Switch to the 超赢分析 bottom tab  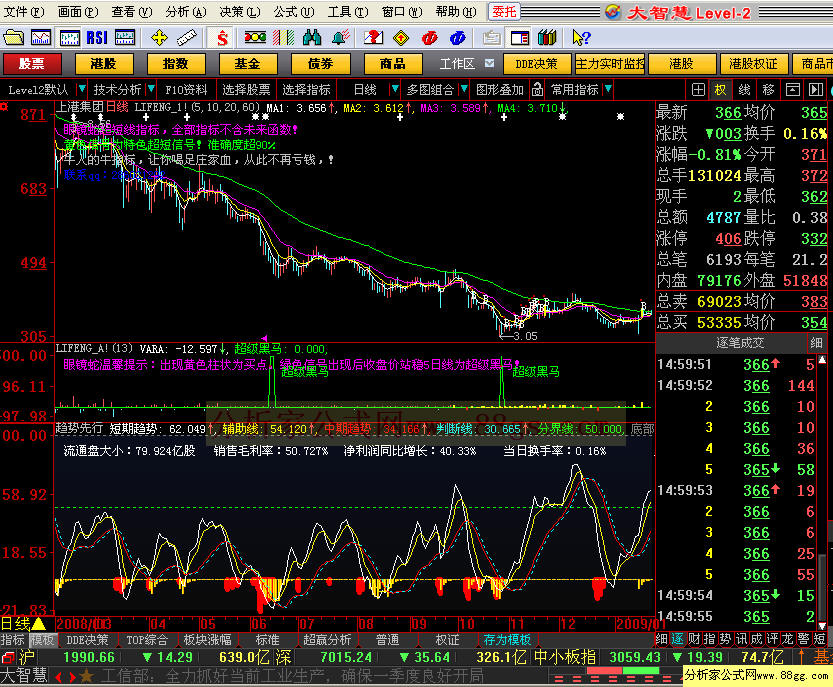327,640
